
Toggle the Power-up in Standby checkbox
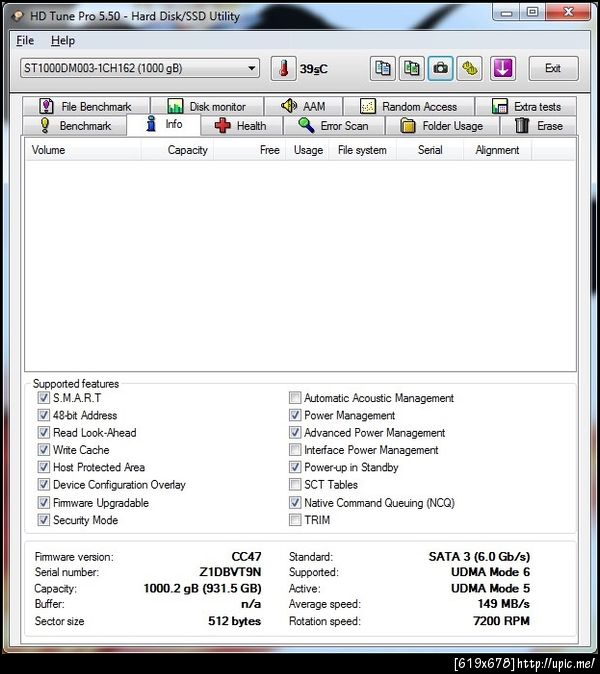(295, 467)
